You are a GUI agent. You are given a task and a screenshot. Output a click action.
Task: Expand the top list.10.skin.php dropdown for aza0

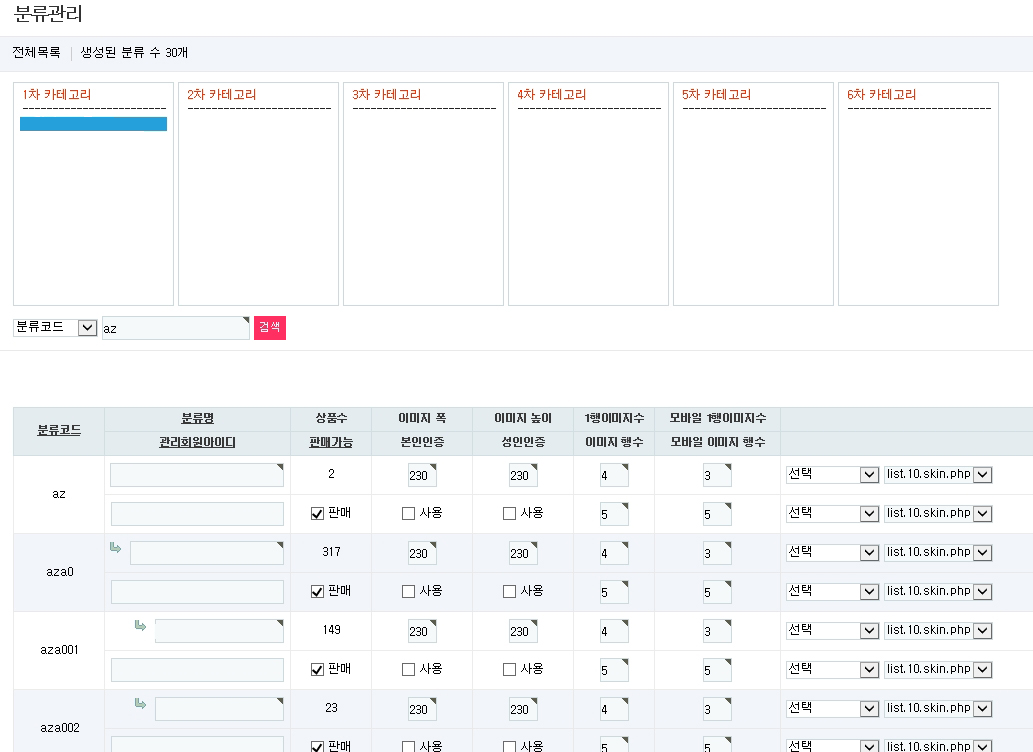click(937, 553)
